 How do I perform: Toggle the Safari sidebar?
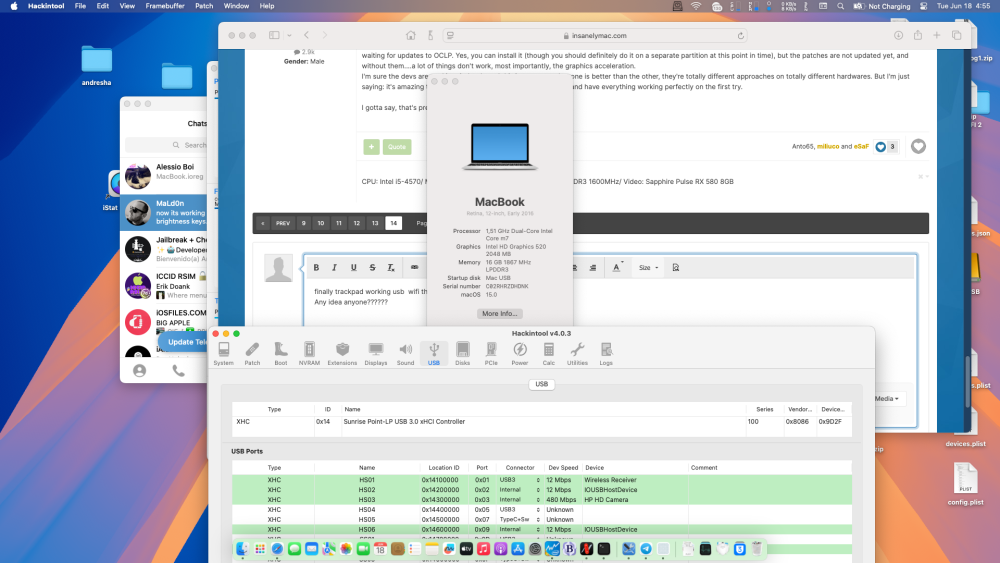coord(274,36)
